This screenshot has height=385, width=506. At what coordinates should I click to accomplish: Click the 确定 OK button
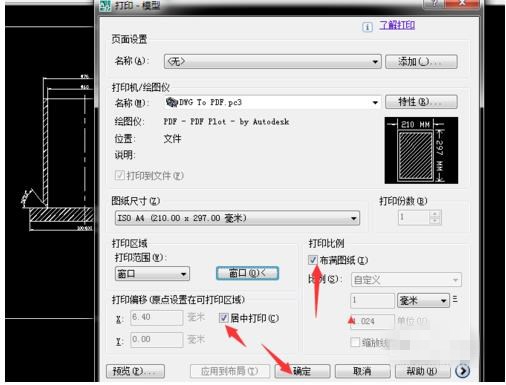(x=302, y=371)
